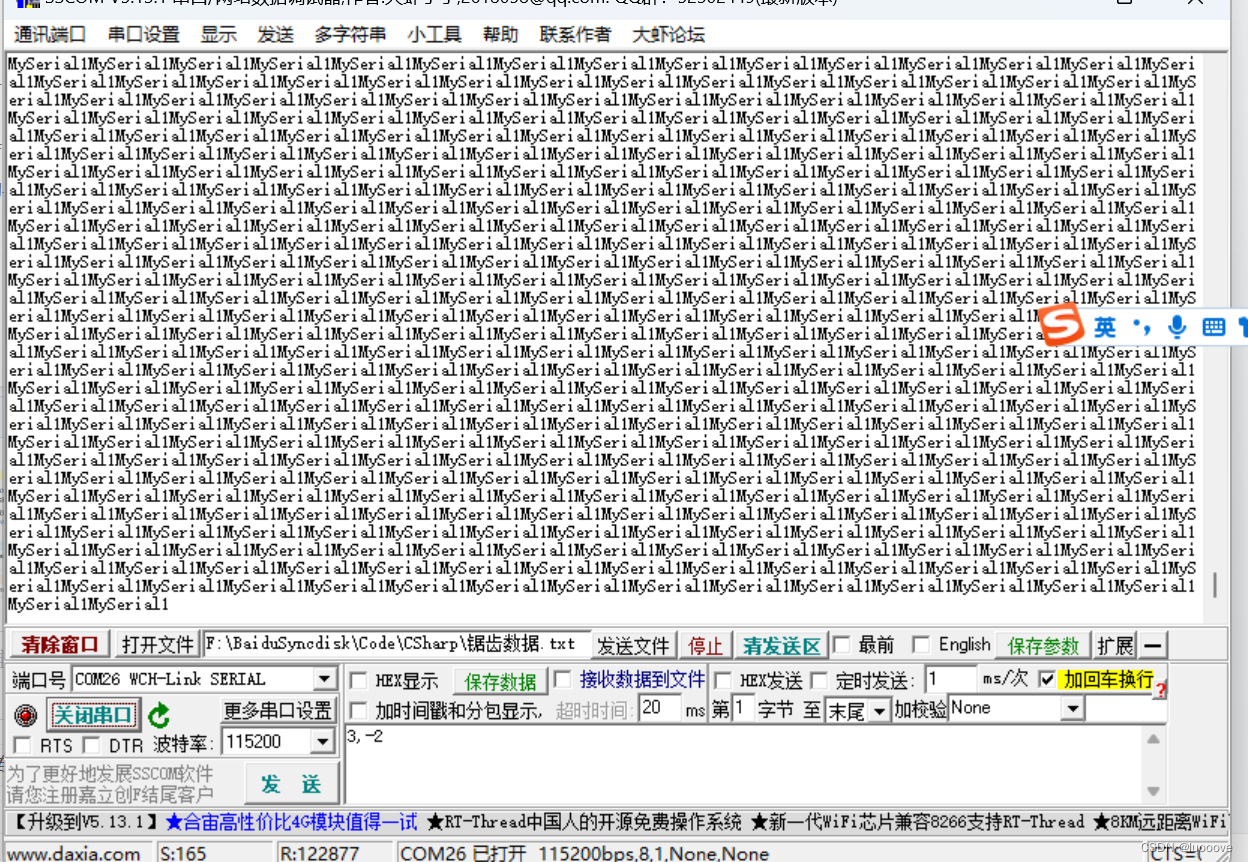1248x862 pixels.
Task: Click the Sogou input method S logo
Action: (x=1060, y=326)
